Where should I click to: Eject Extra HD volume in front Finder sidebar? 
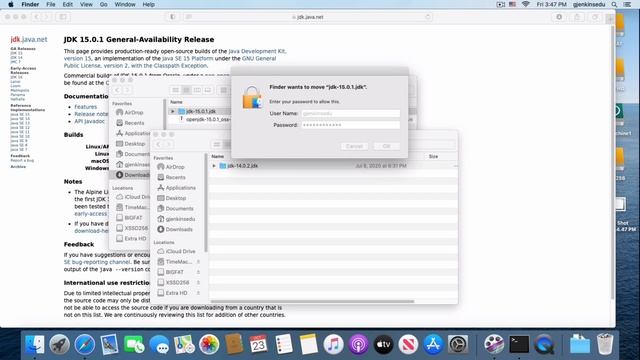click(x=198, y=293)
